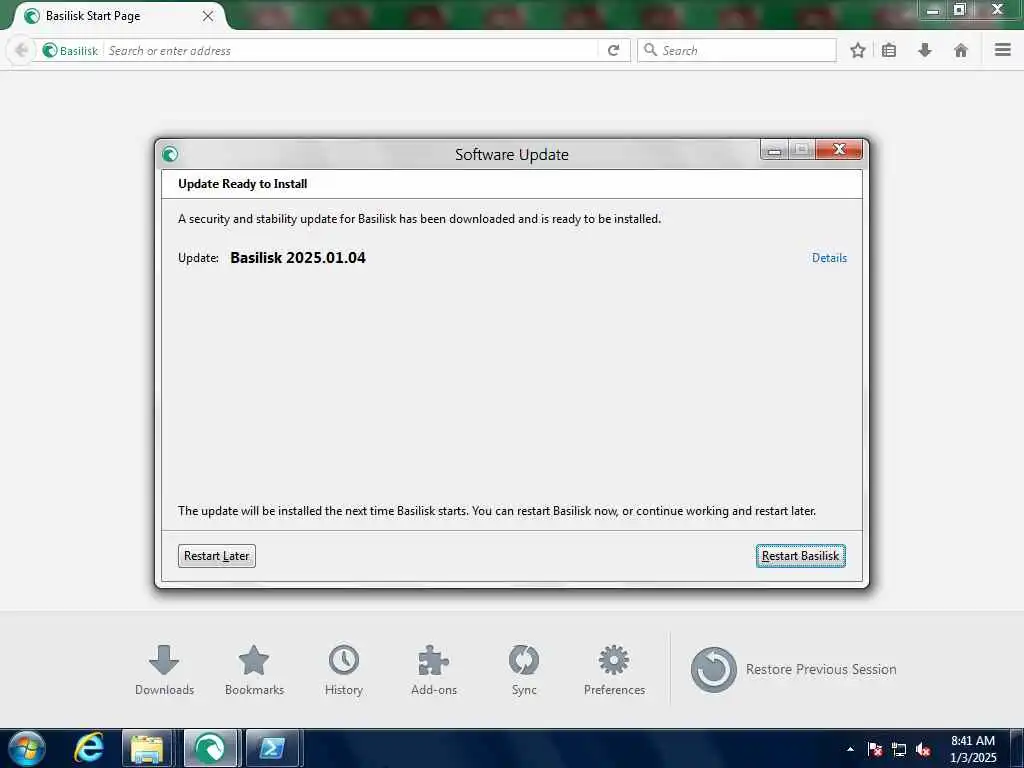
Task: Click the muted volume tray icon
Action: pyautogui.click(x=923, y=749)
